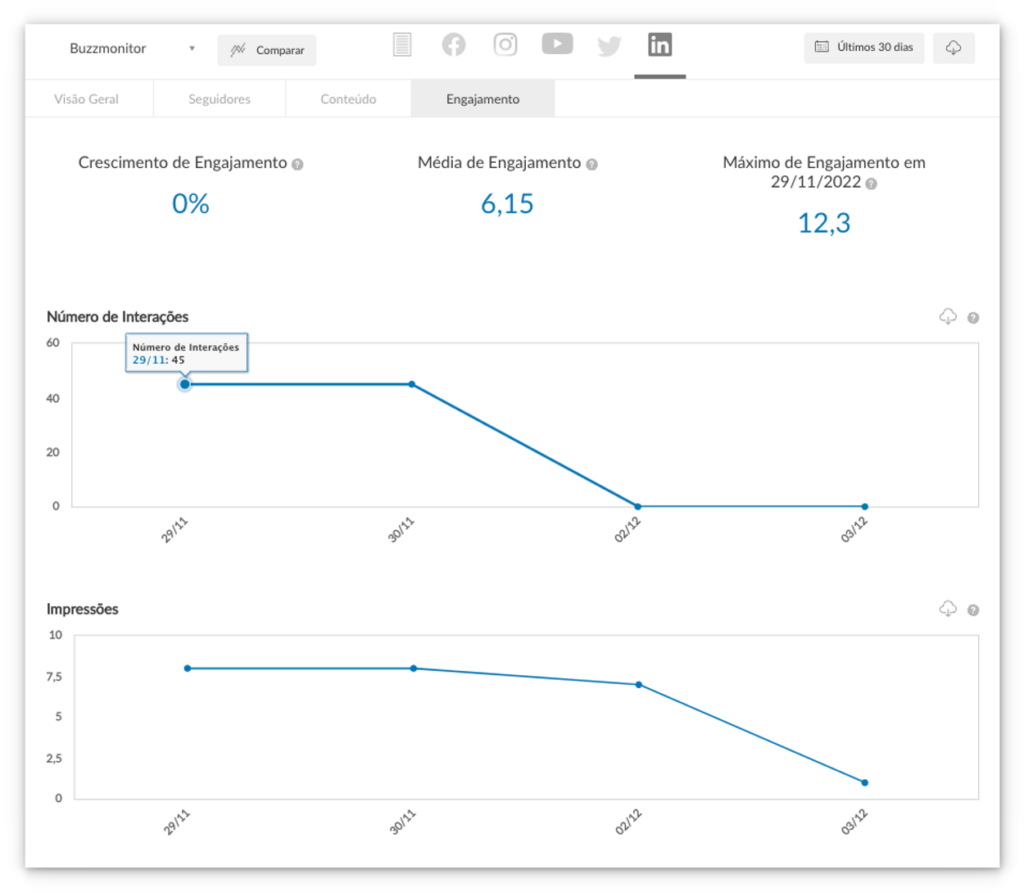Expand the Buzzmonitor account dropdown
The height and width of the screenshot is (893, 1024).
[x=191, y=48]
